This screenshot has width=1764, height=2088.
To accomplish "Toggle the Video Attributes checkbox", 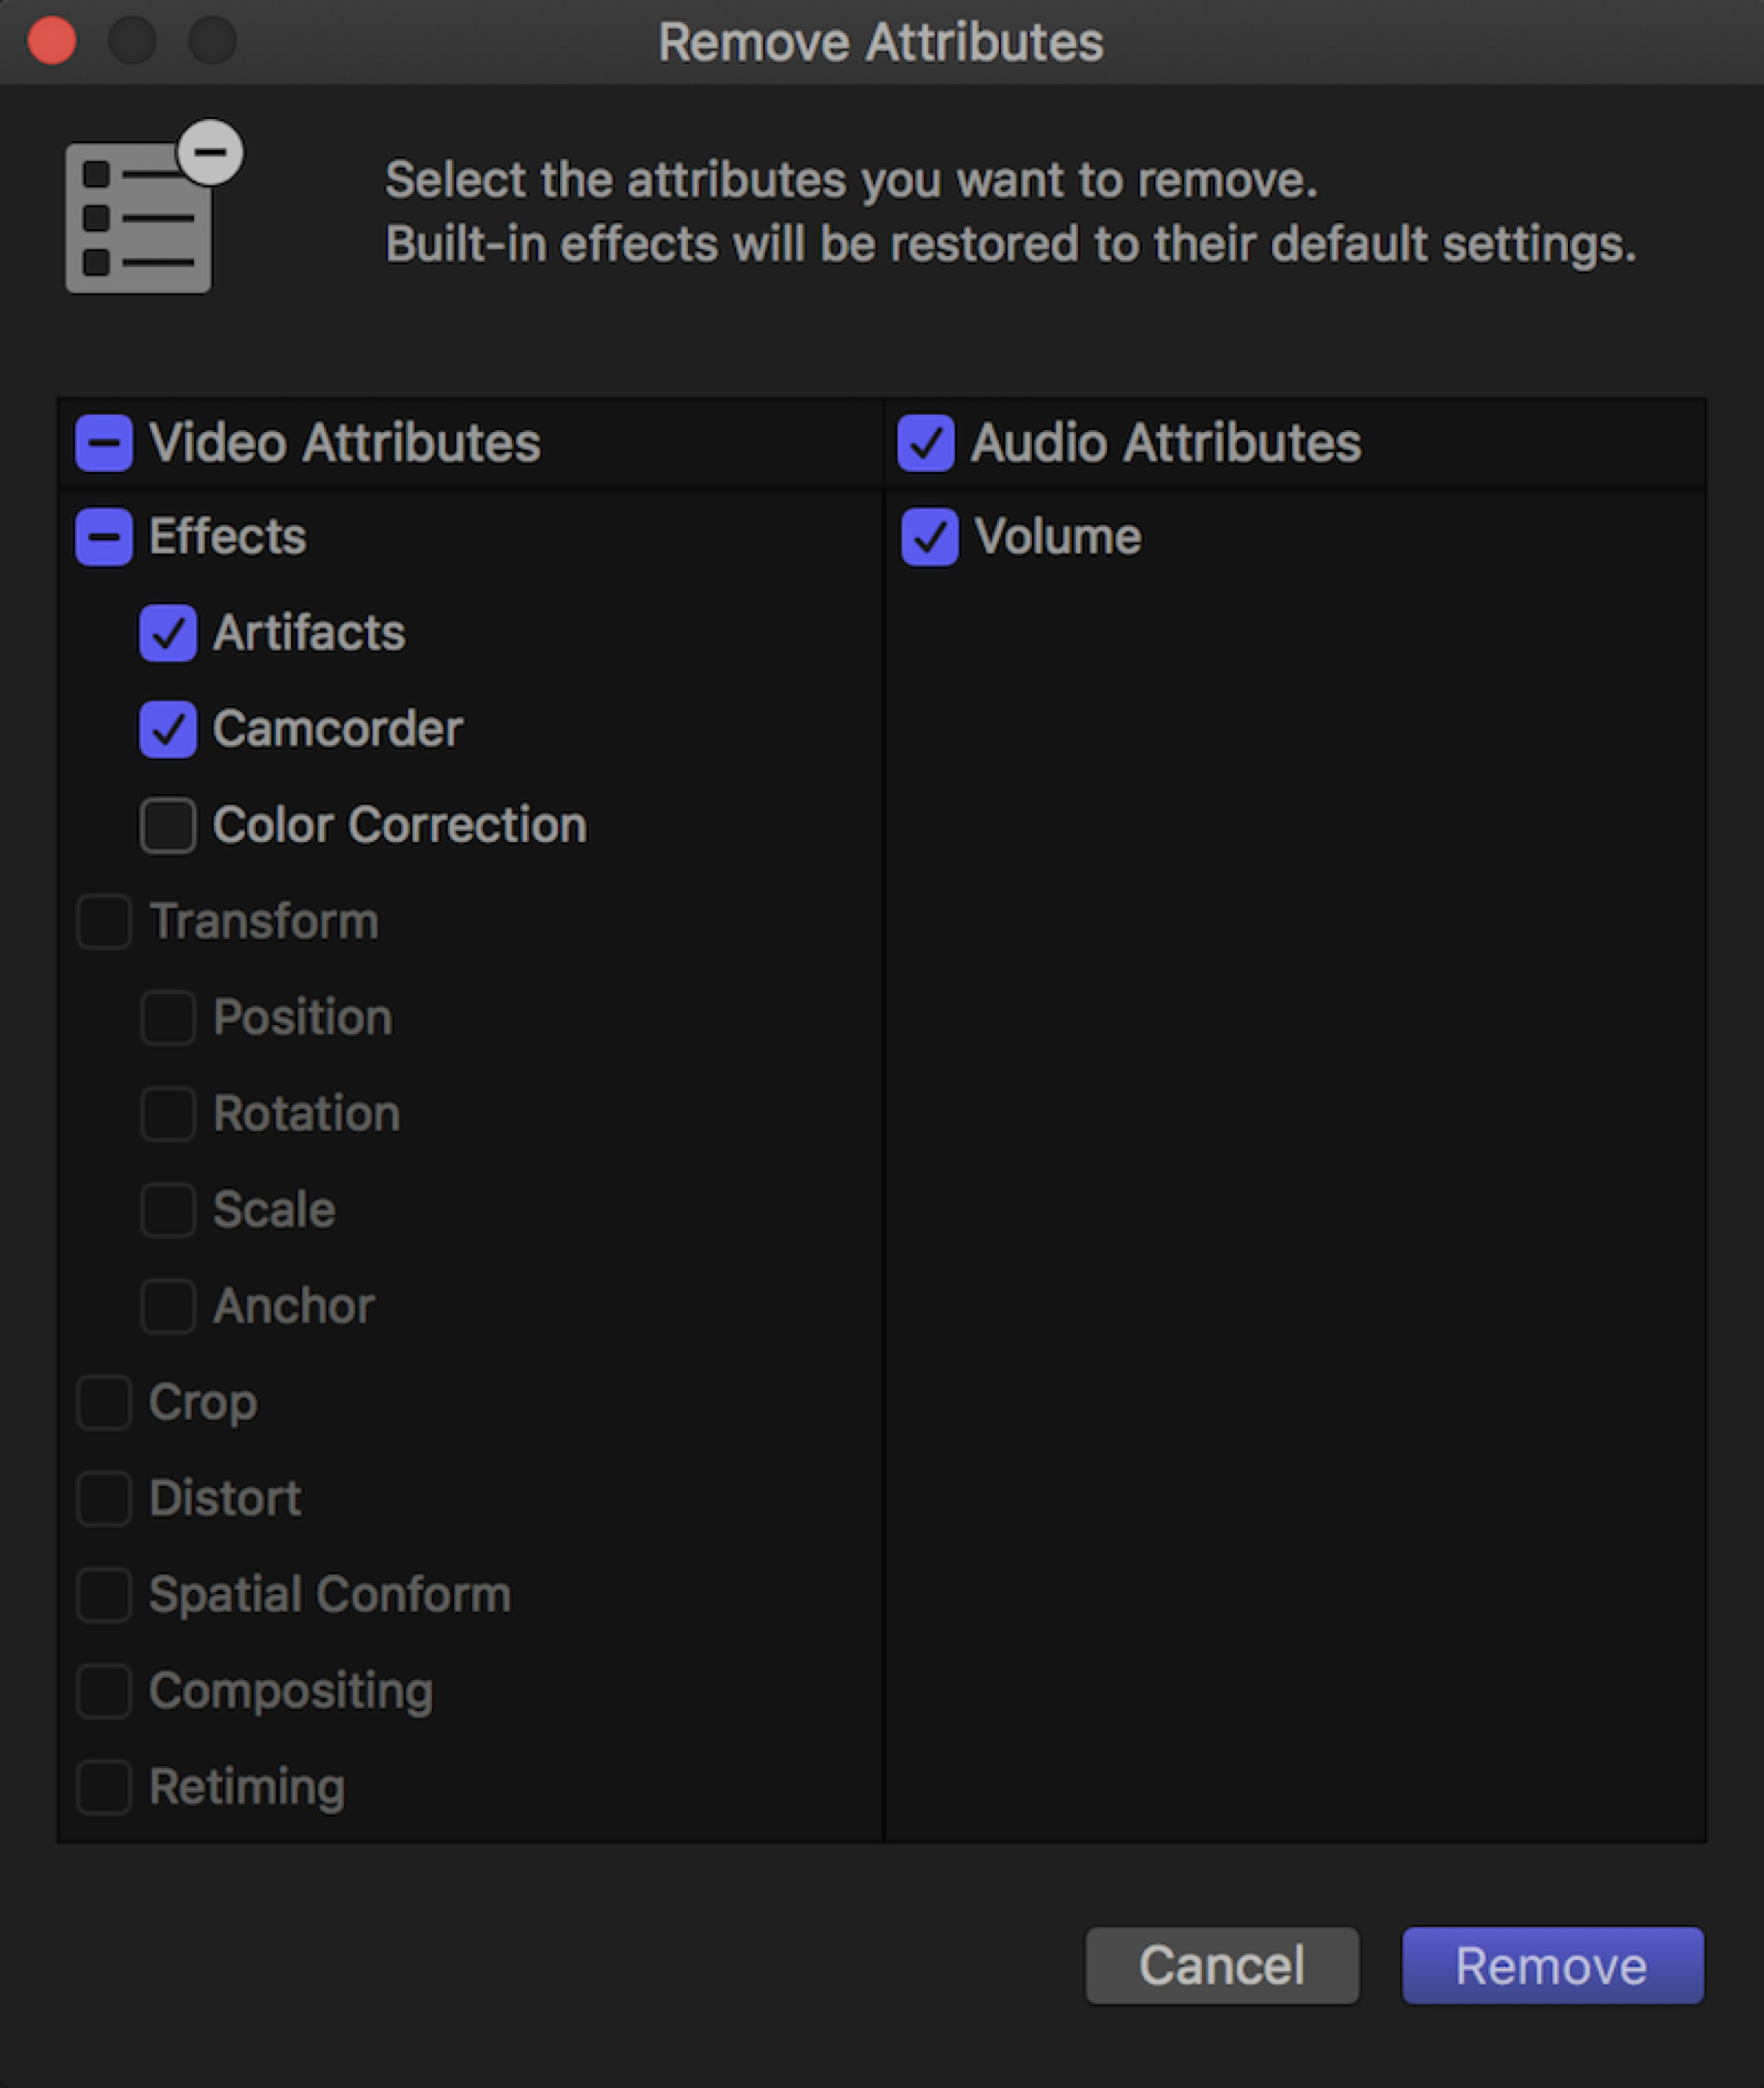I will coord(104,443).
